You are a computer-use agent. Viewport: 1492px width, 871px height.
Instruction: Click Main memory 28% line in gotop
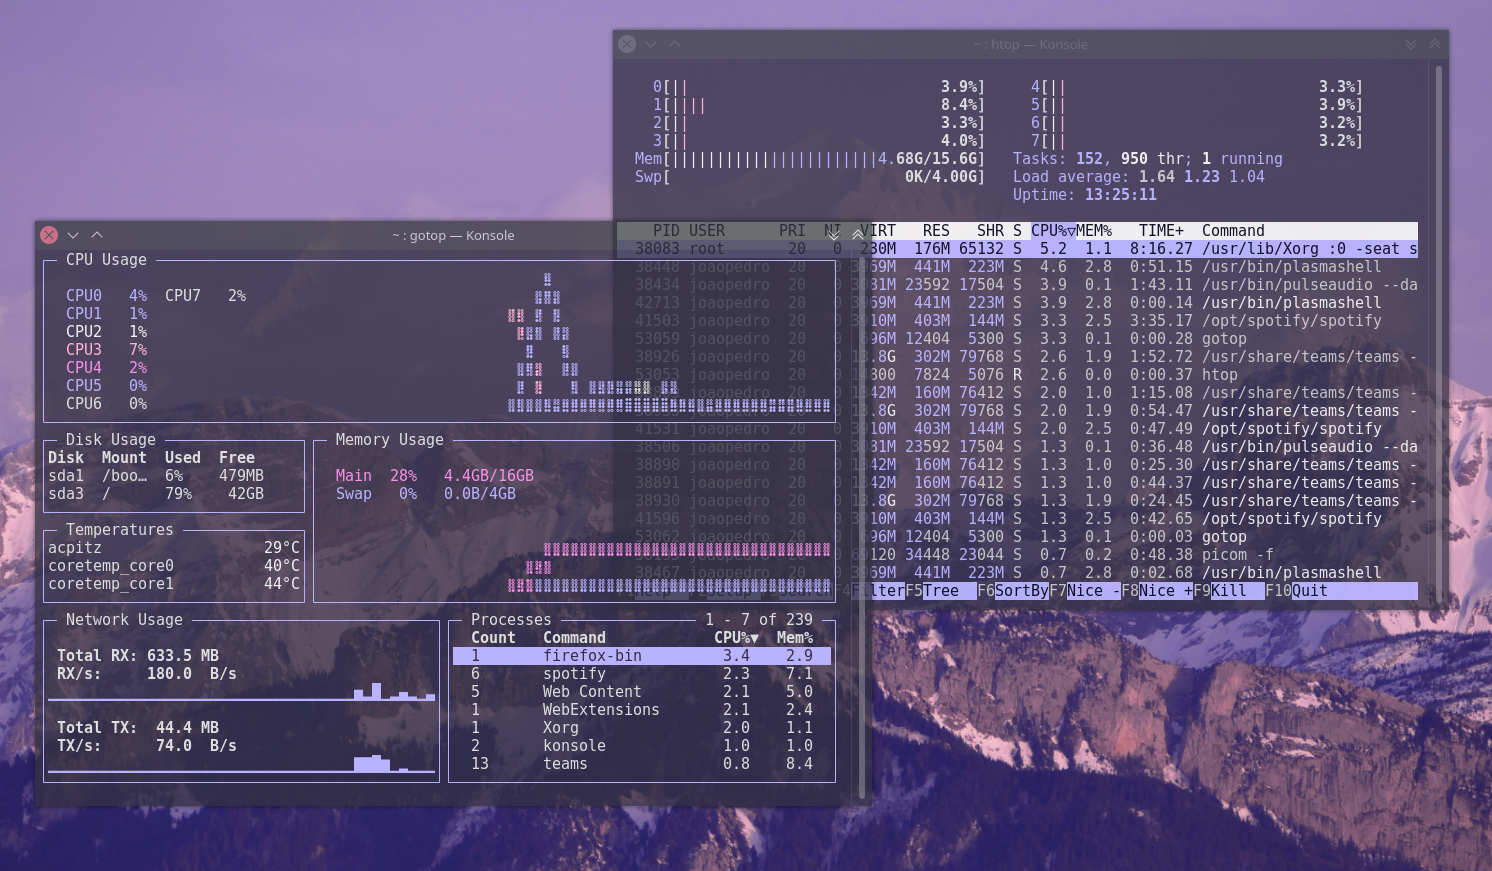[434, 476]
